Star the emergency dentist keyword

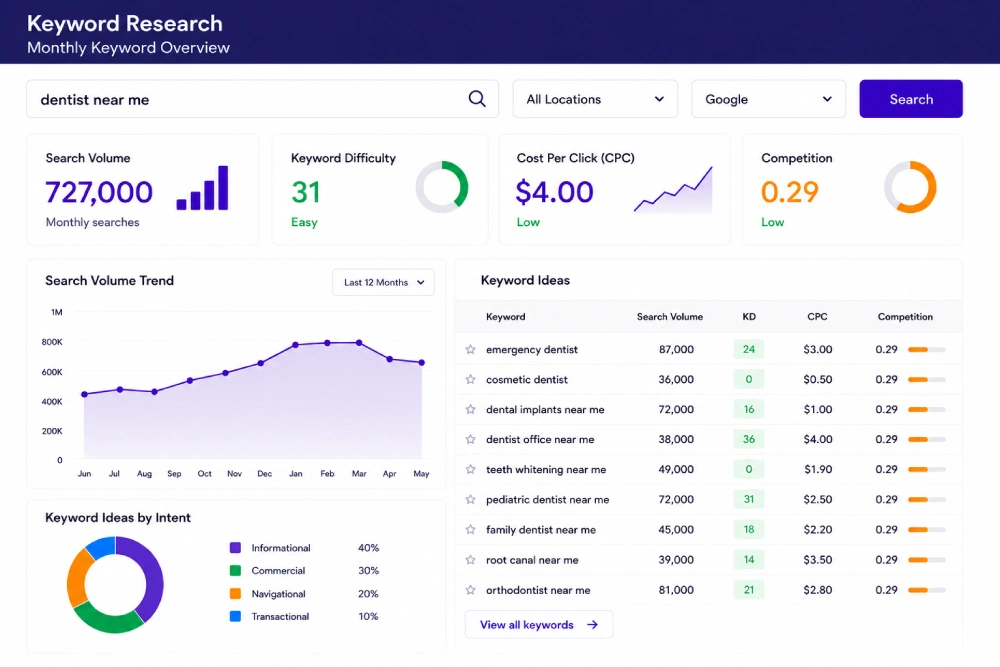click(471, 349)
